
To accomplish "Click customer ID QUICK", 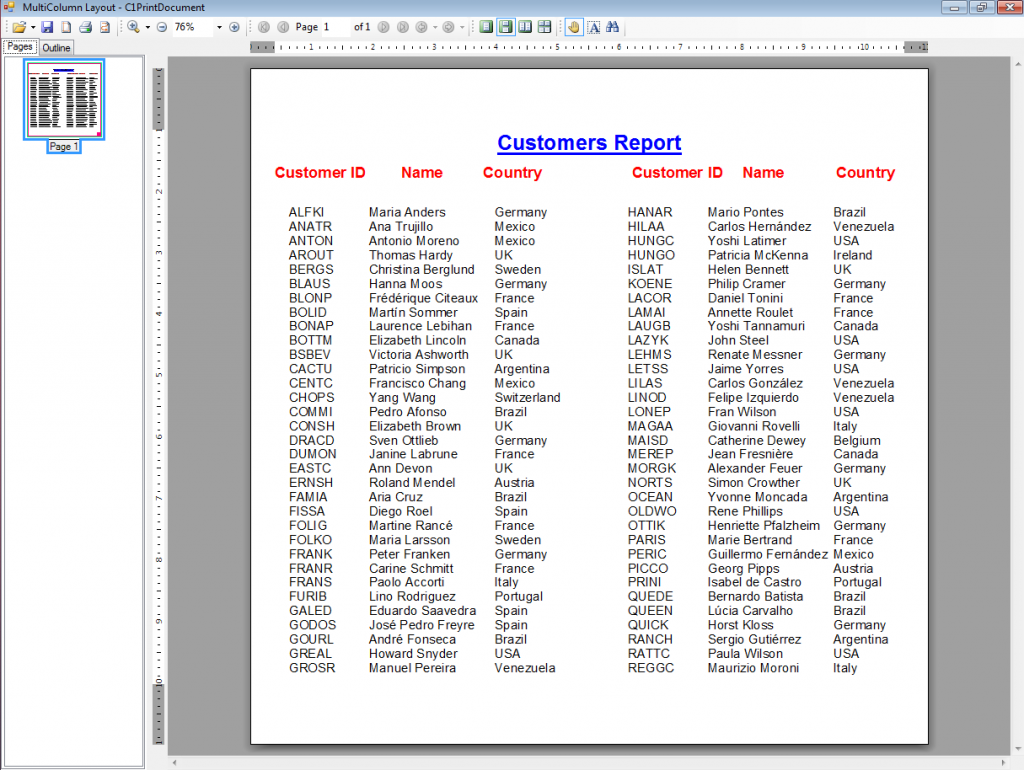I will click(x=648, y=625).
